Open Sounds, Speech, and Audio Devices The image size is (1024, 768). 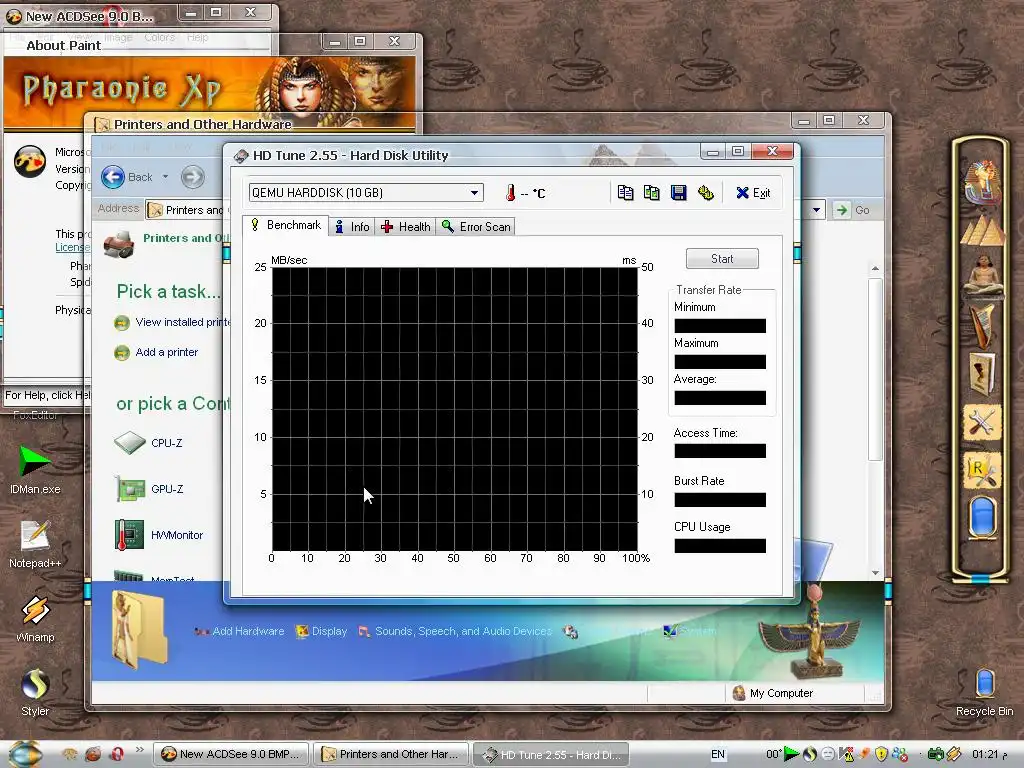click(x=455, y=632)
